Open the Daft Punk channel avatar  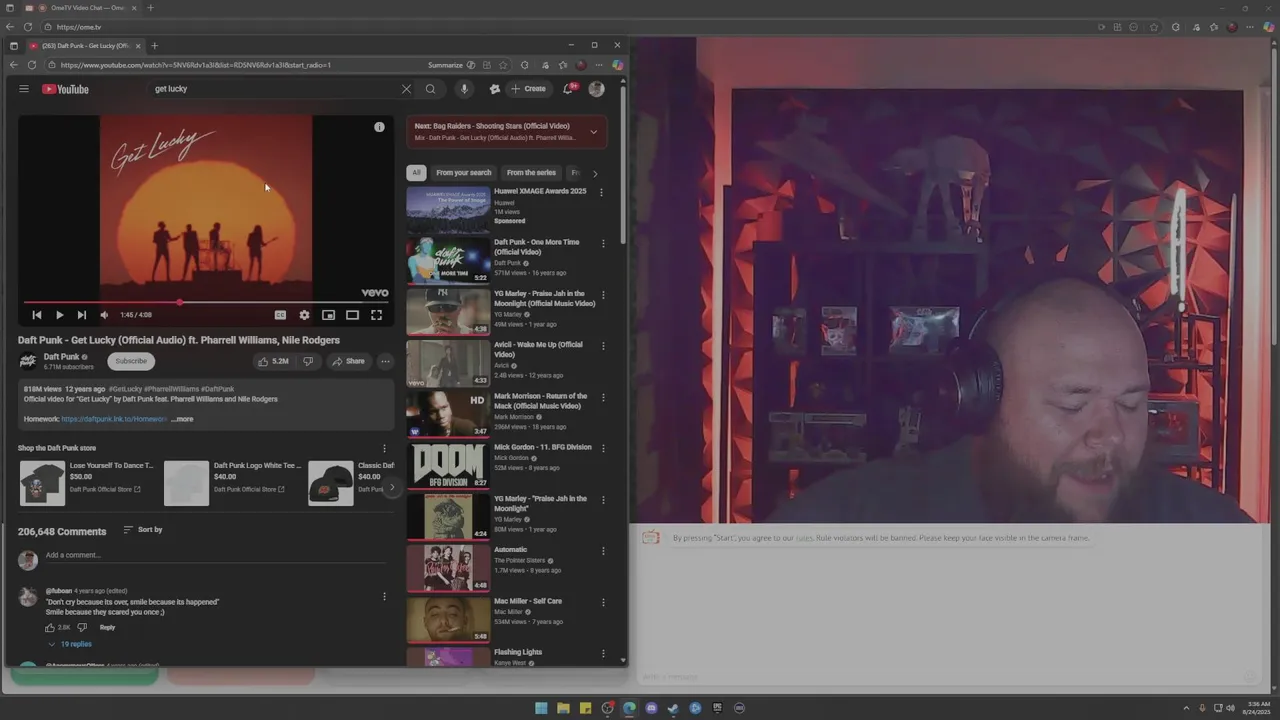tap(28, 361)
